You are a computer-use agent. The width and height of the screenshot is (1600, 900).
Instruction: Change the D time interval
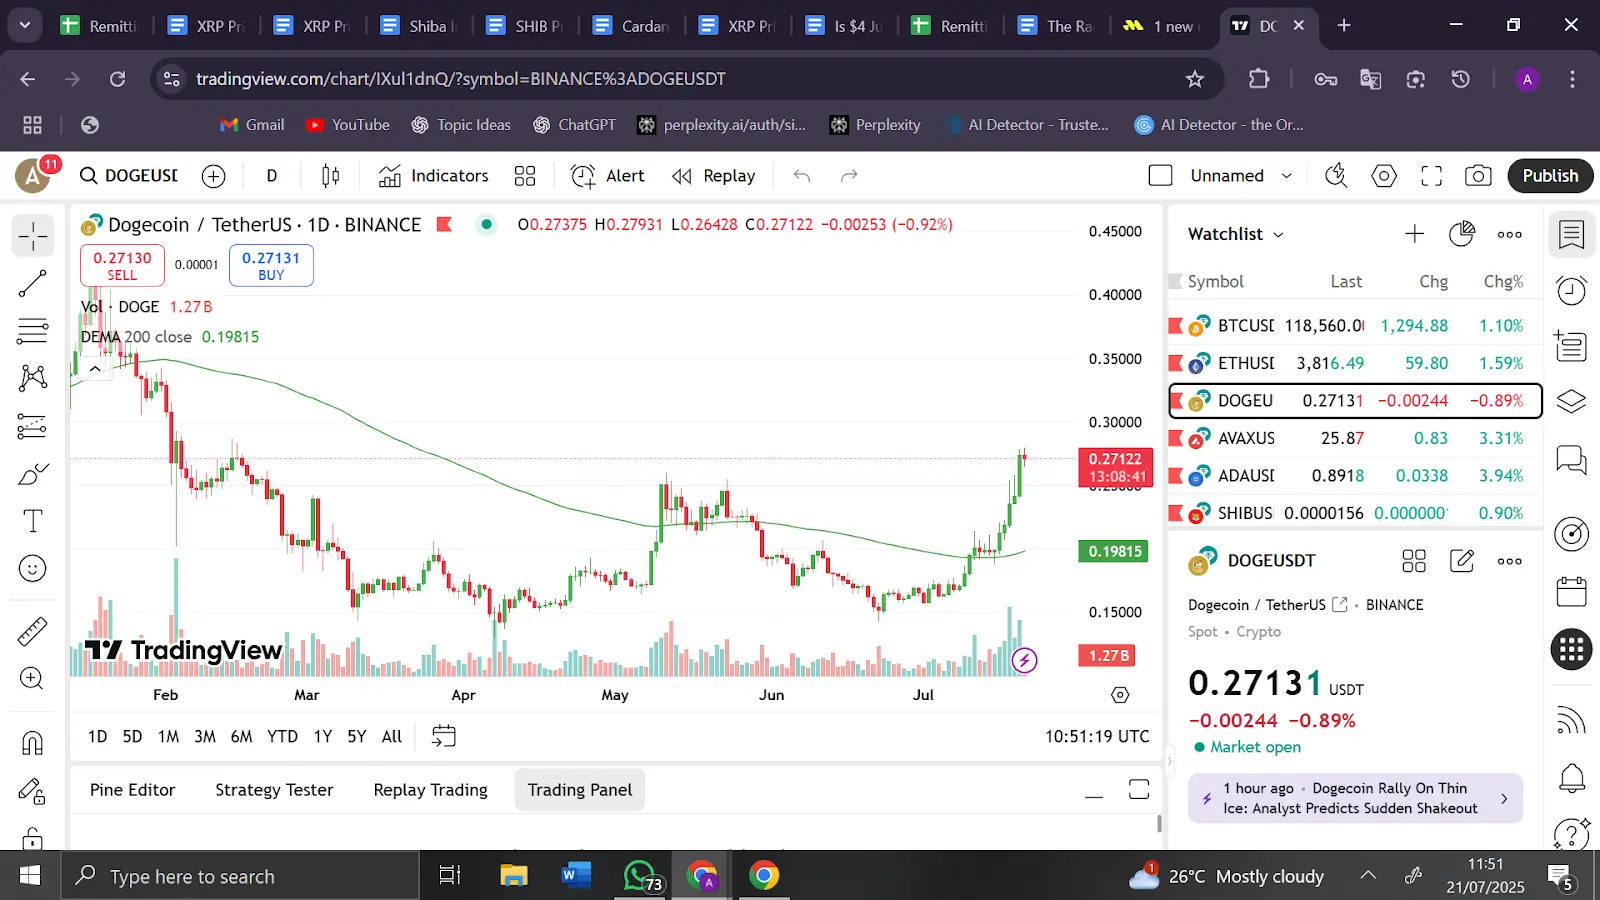click(x=272, y=176)
